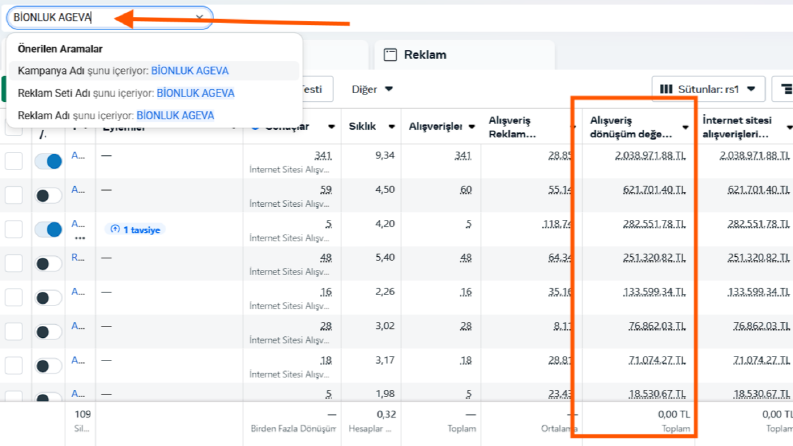Open campaign link in the 341-results row
The image size is (793, 446).
78,156
